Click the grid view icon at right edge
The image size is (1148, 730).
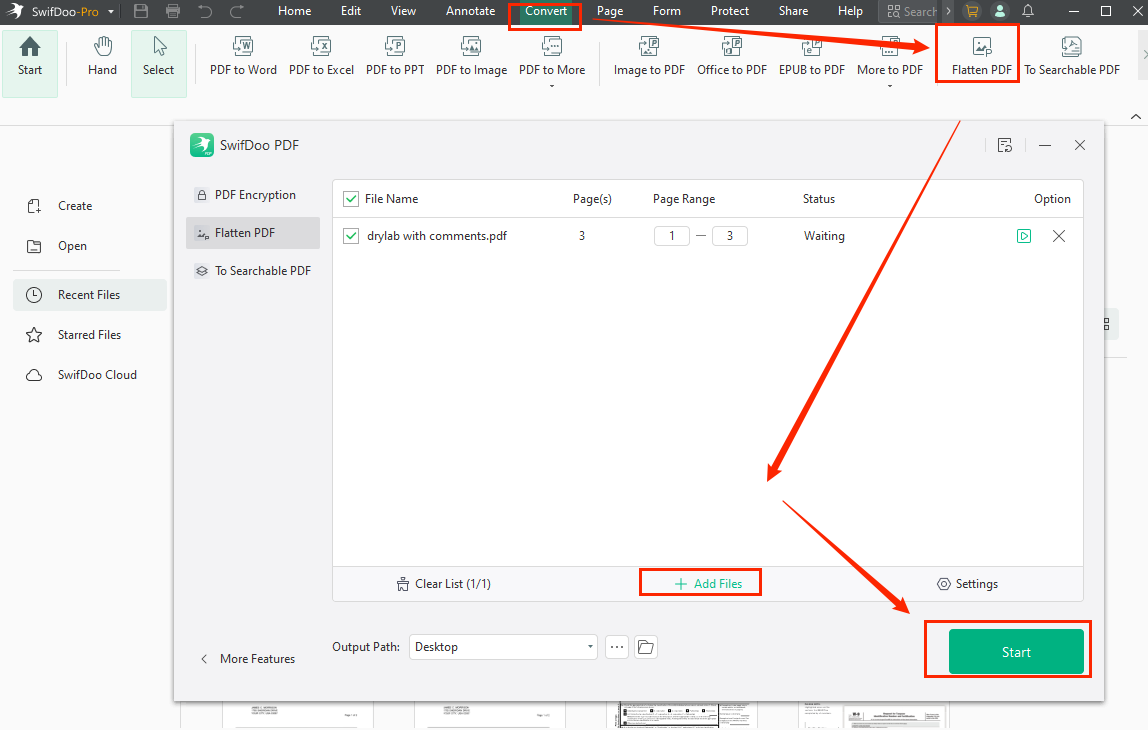pyautogui.click(x=1106, y=324)
